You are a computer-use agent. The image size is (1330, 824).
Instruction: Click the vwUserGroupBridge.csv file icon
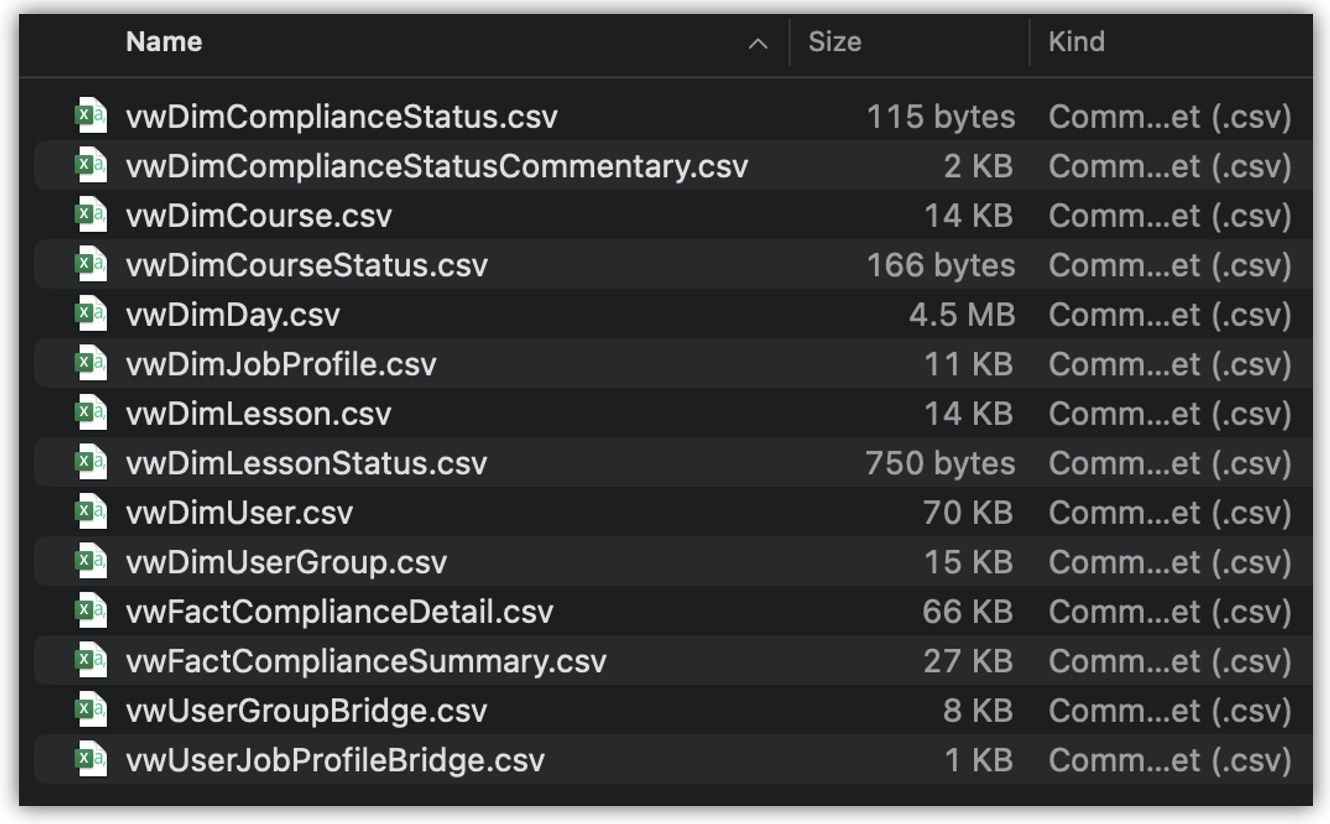[x=91, y=710]
